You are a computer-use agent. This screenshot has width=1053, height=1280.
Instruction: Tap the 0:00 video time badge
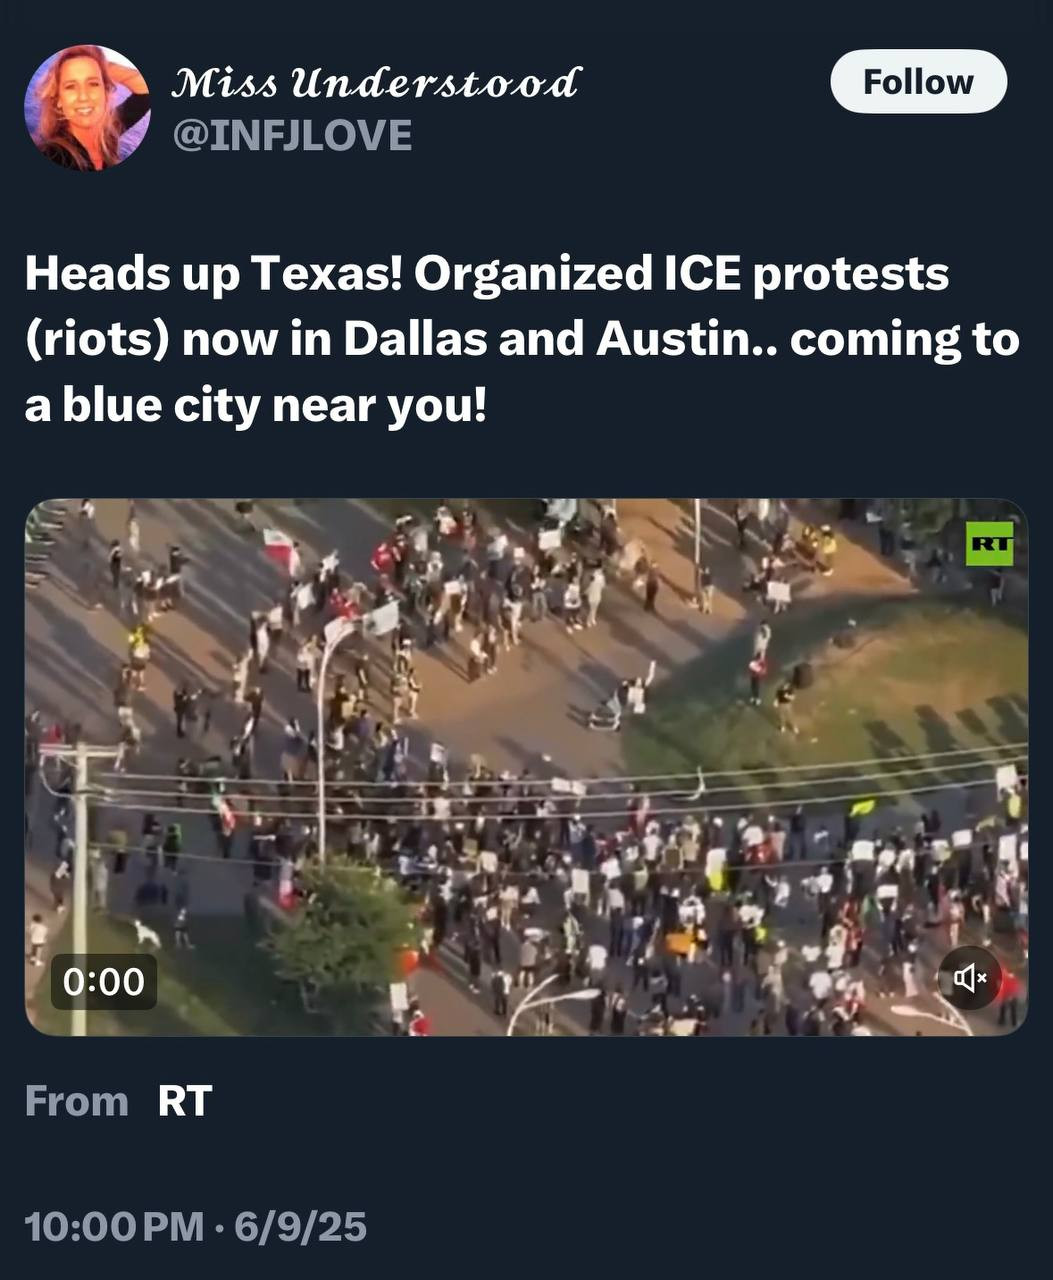[x=104, y=981]
